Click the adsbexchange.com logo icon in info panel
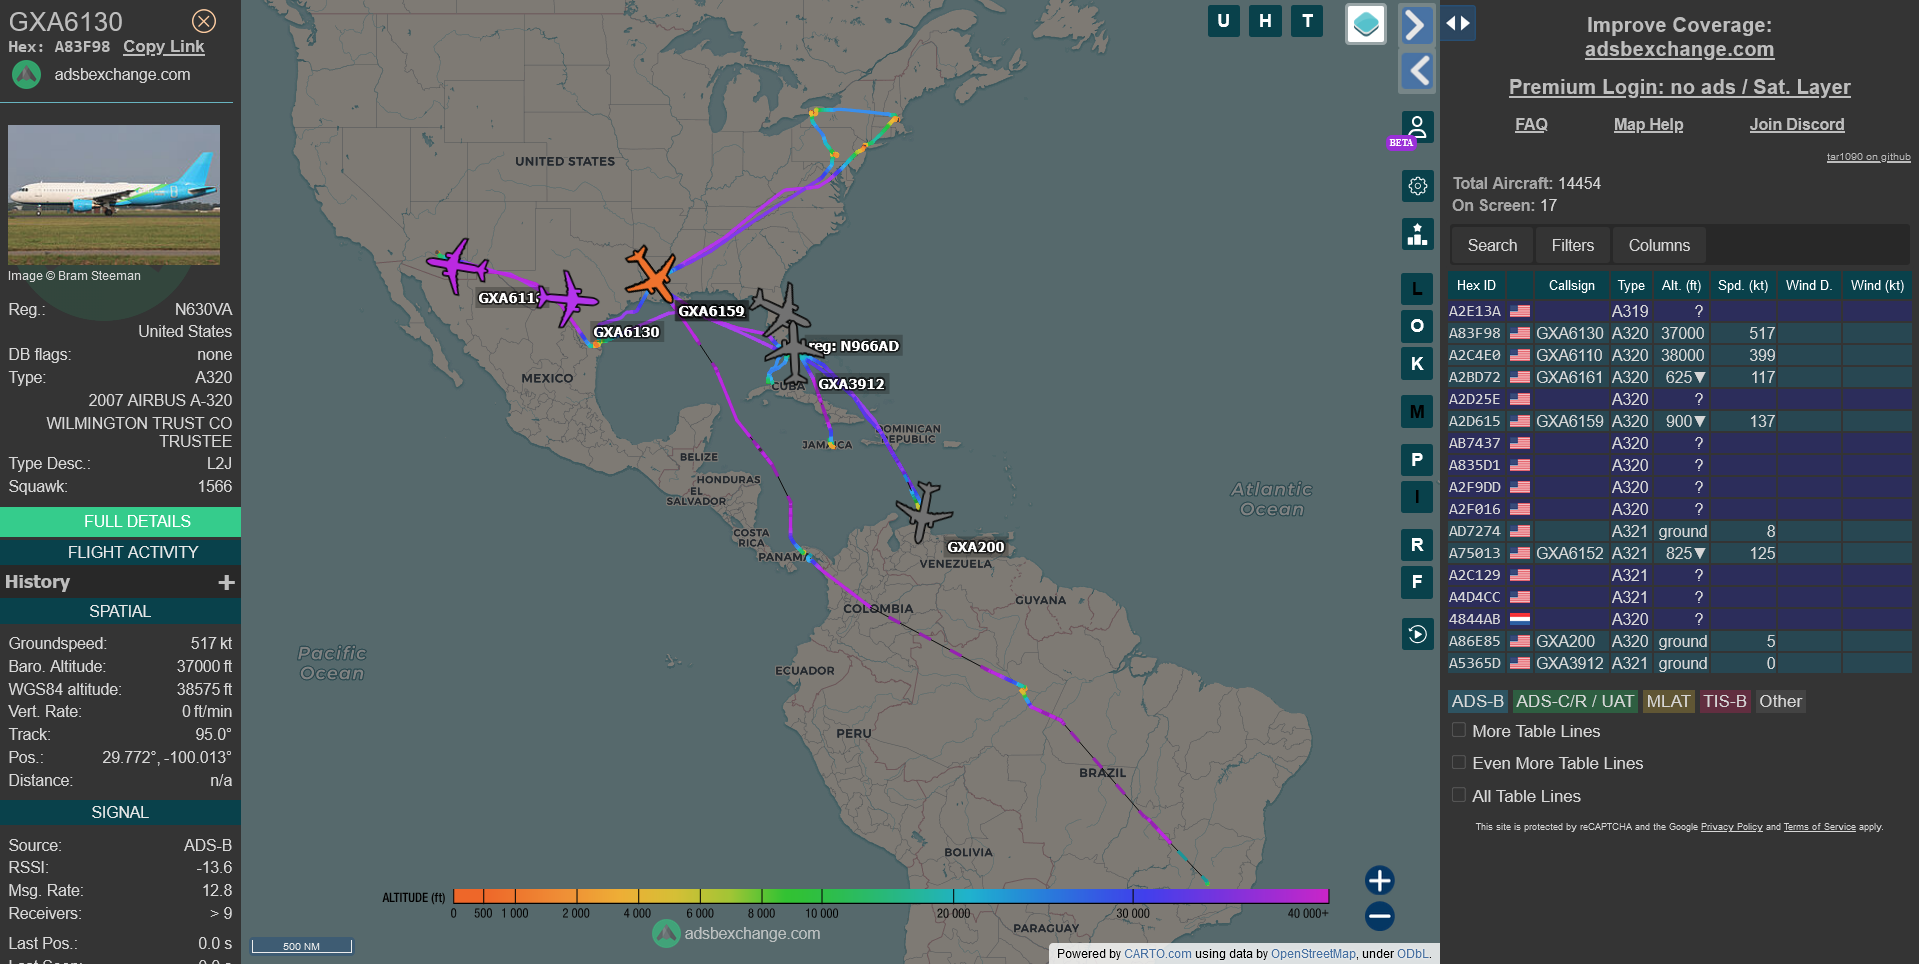 (27, 75)
